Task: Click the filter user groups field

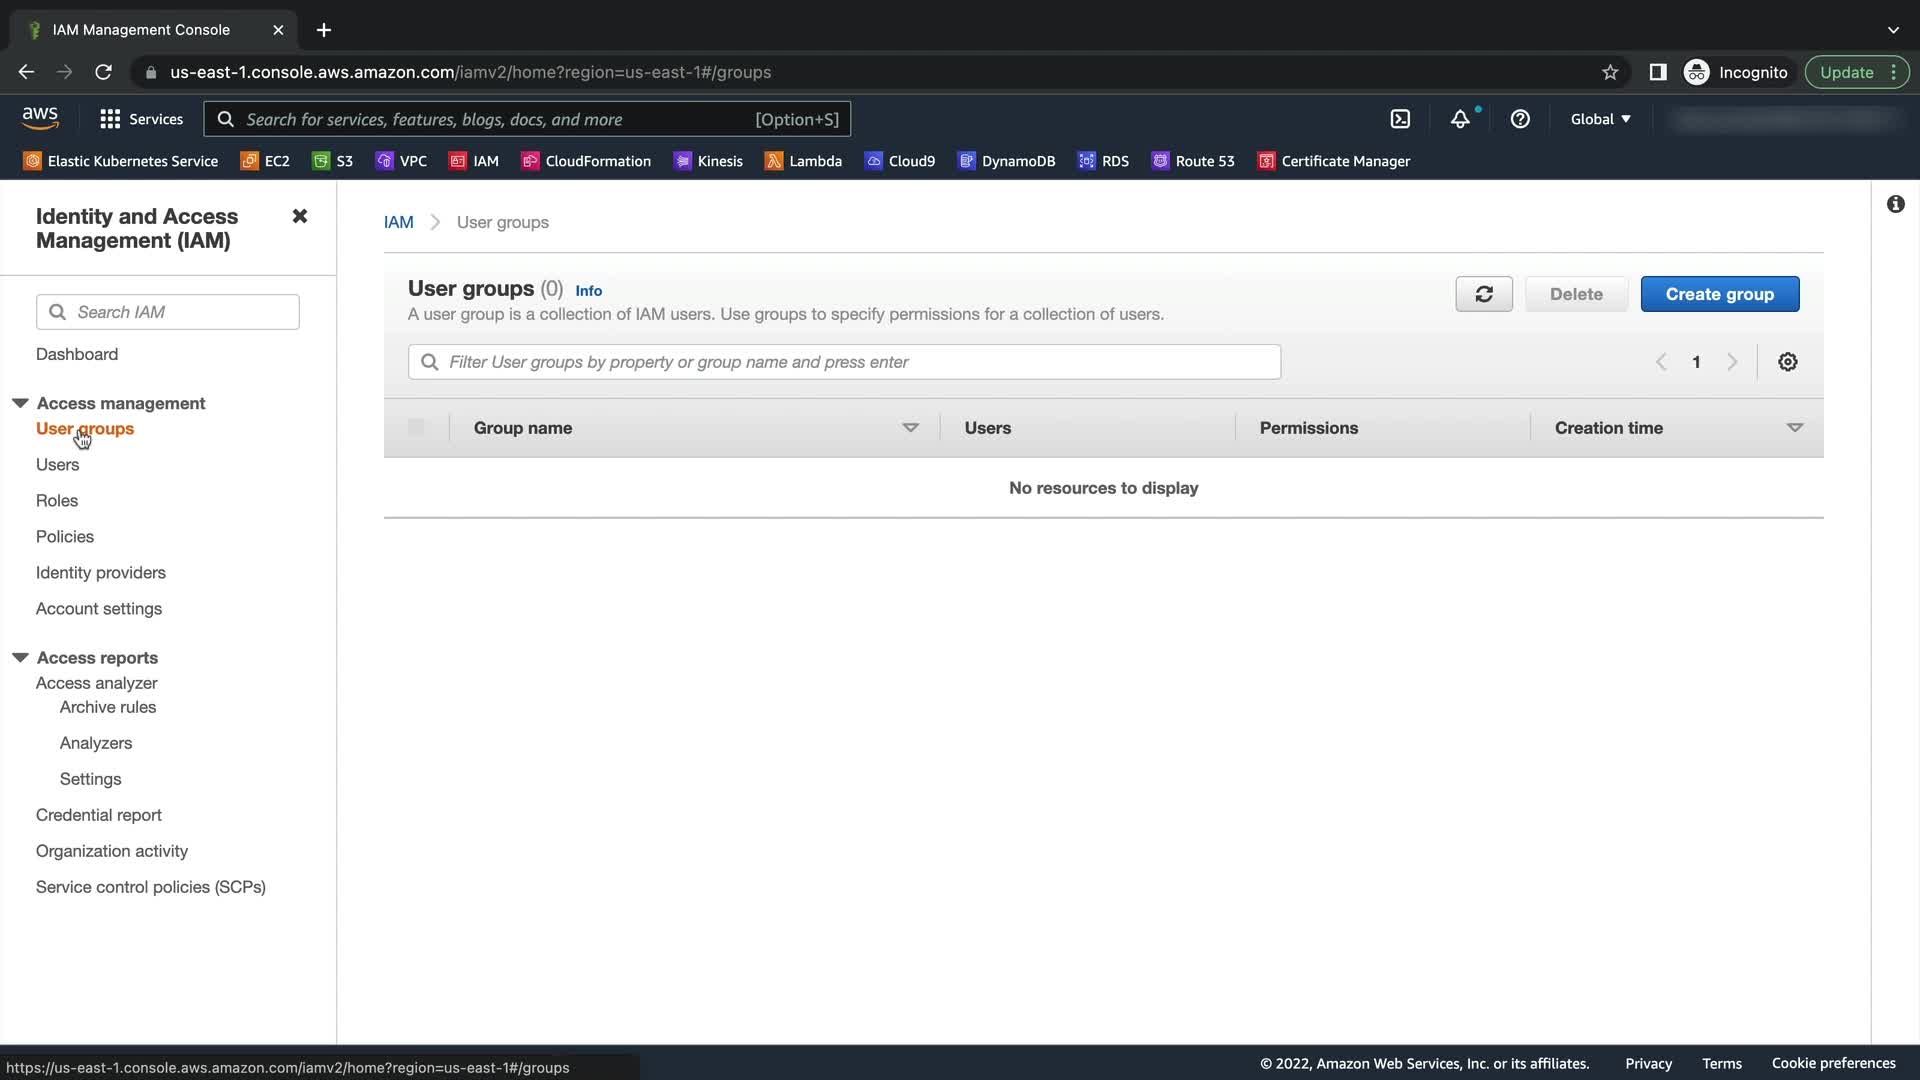Action: [x=844, y=362]
